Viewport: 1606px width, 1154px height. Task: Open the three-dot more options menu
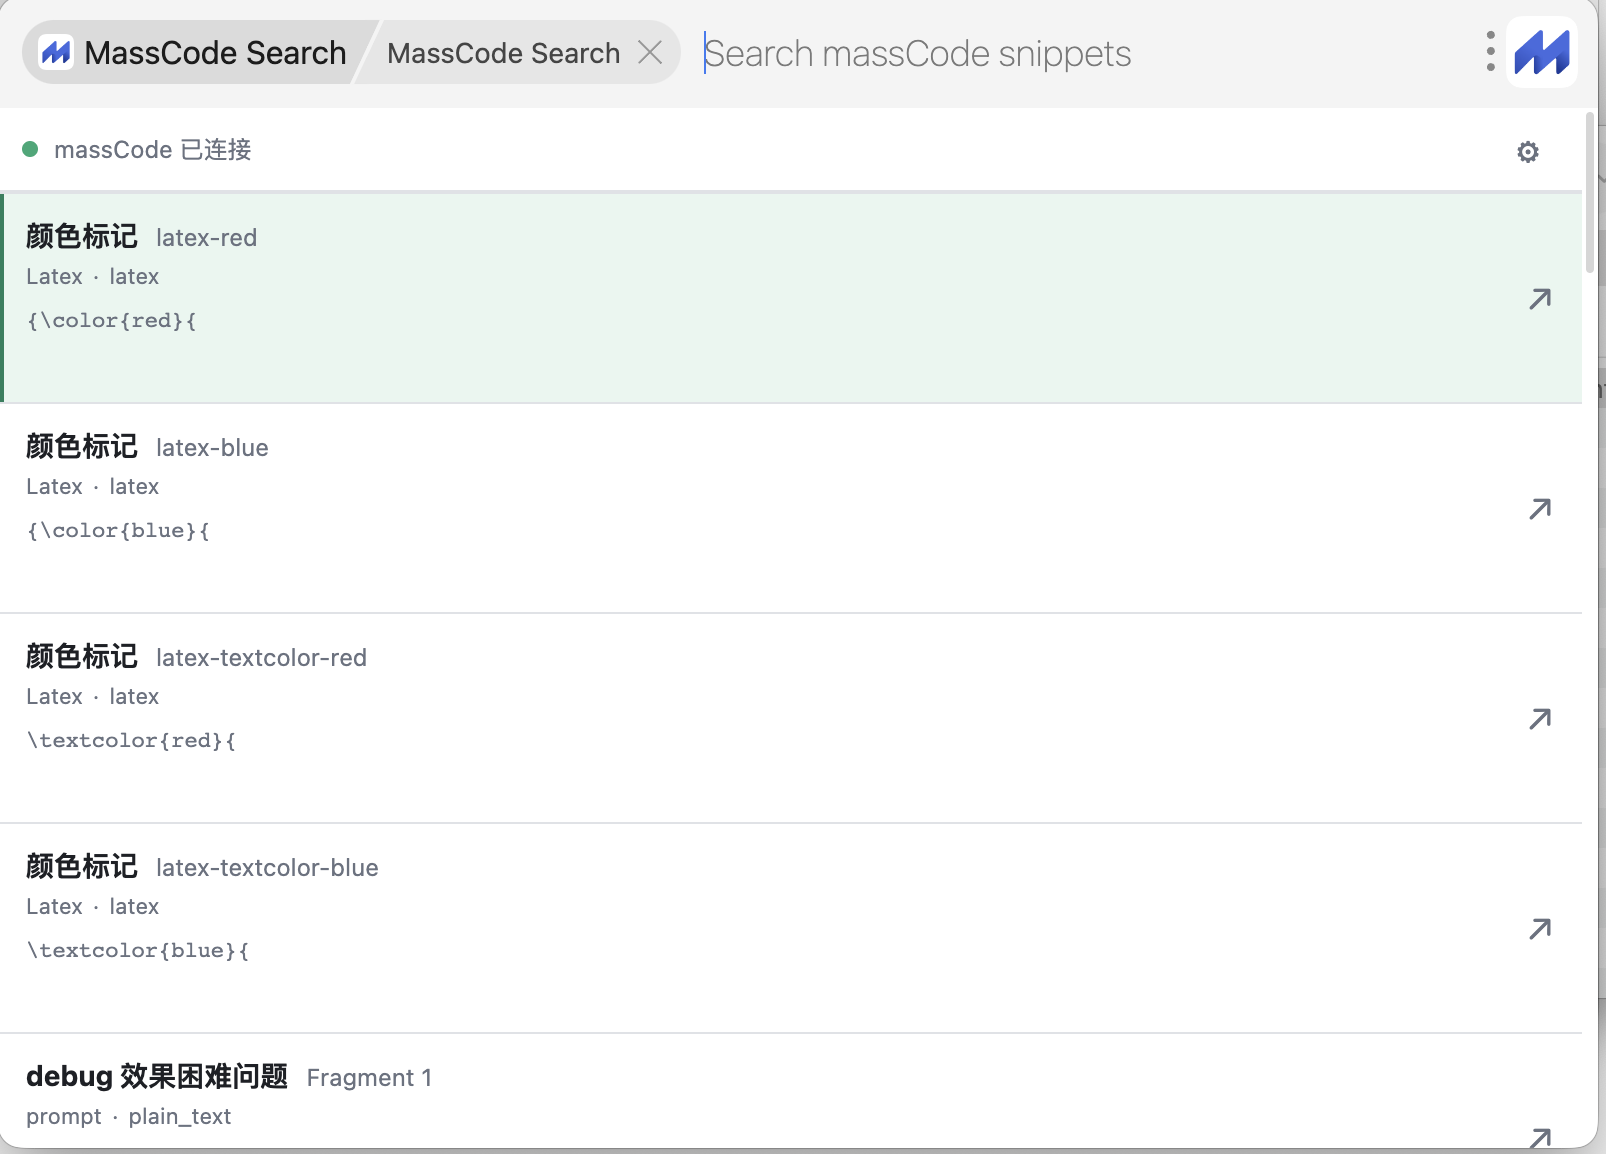pyautogui.click(x=1490, y=52)
